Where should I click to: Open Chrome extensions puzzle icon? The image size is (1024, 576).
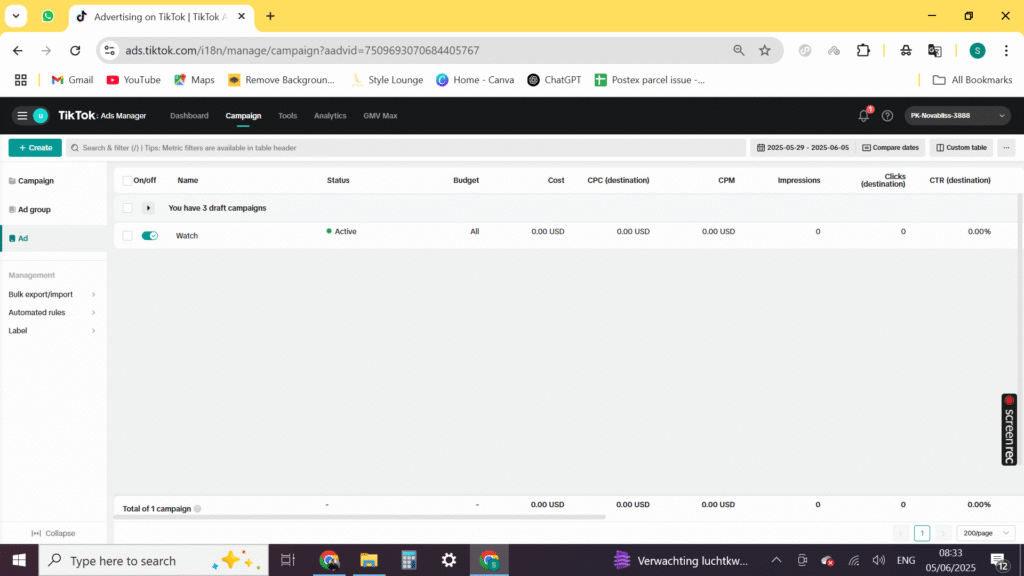click(x=864, y=50)
